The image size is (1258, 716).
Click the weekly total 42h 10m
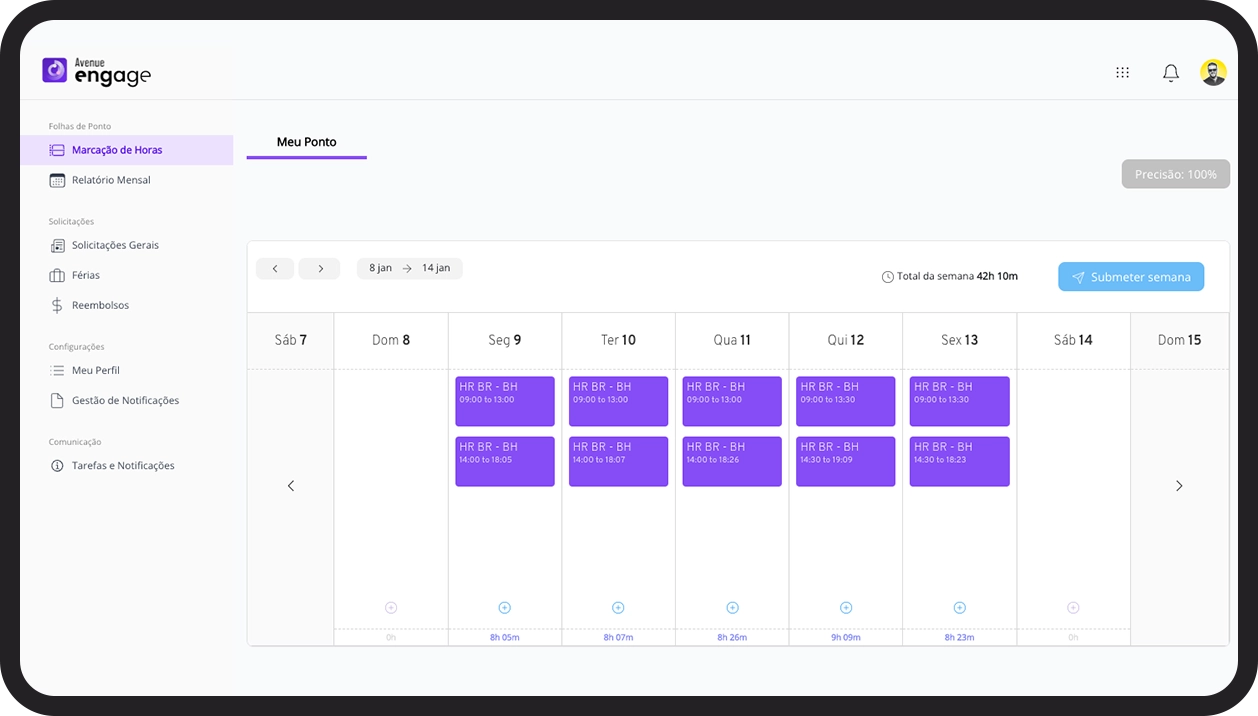pyautogui.click(x=997, y=276)
